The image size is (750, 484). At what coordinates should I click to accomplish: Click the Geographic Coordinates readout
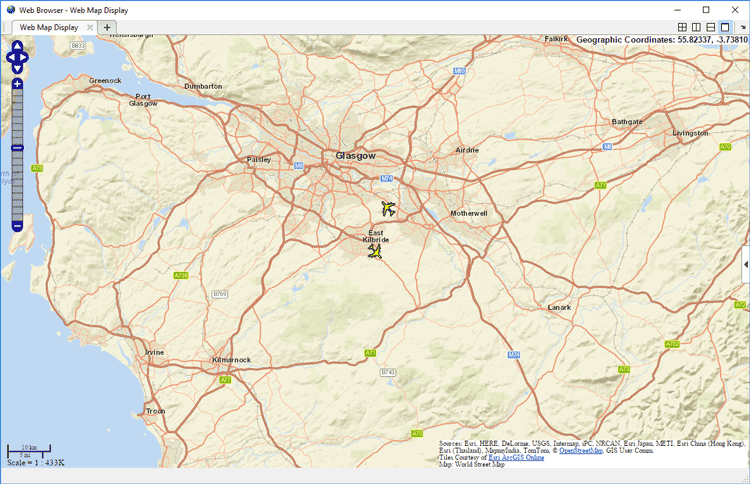(662, 40)
